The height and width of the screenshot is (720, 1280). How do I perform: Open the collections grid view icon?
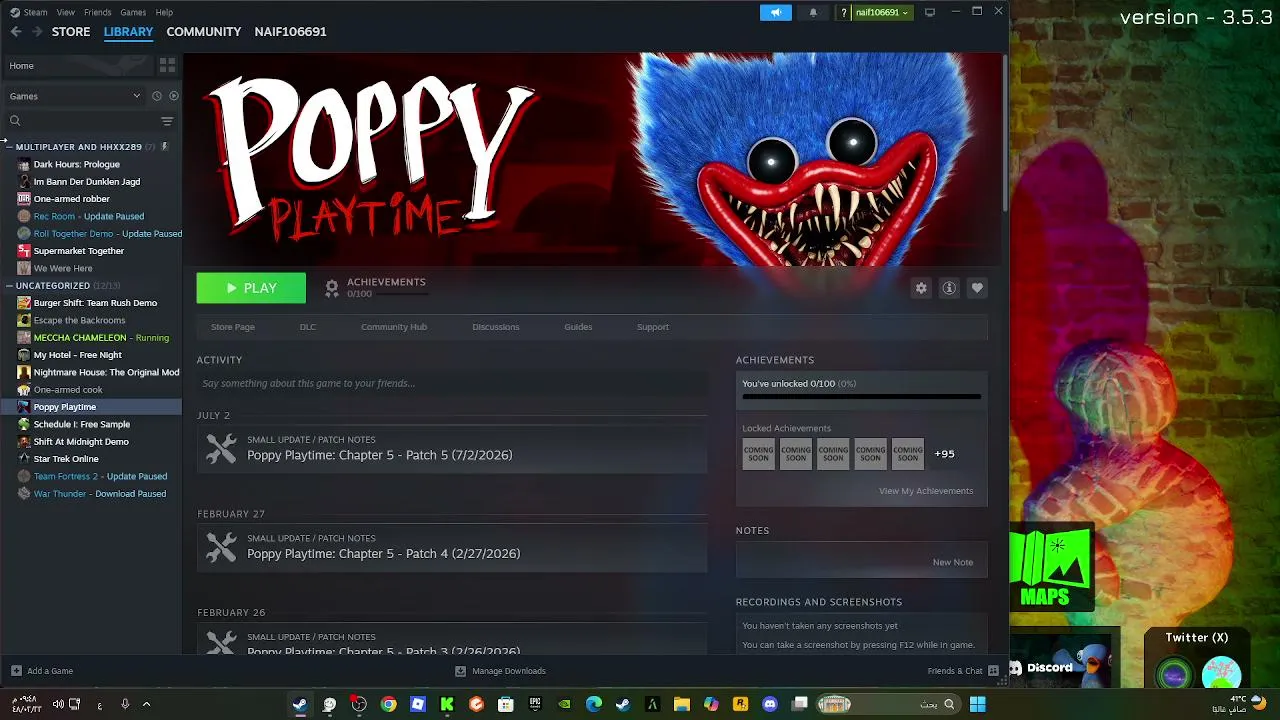(167, 65)
